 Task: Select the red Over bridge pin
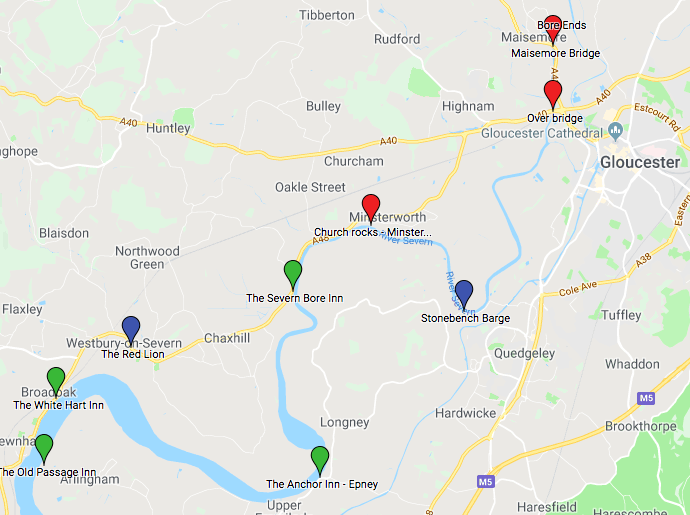click(553, 94)
